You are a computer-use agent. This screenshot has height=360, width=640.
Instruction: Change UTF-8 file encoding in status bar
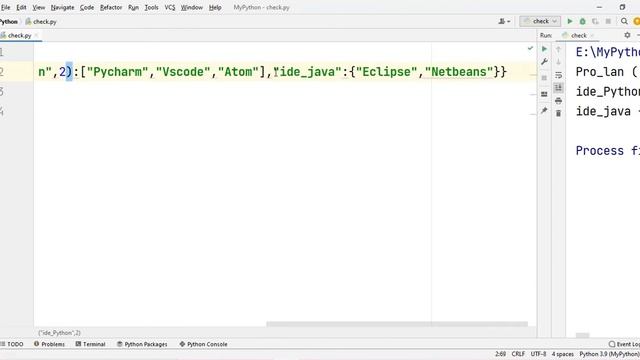click(x=538, y=354)
